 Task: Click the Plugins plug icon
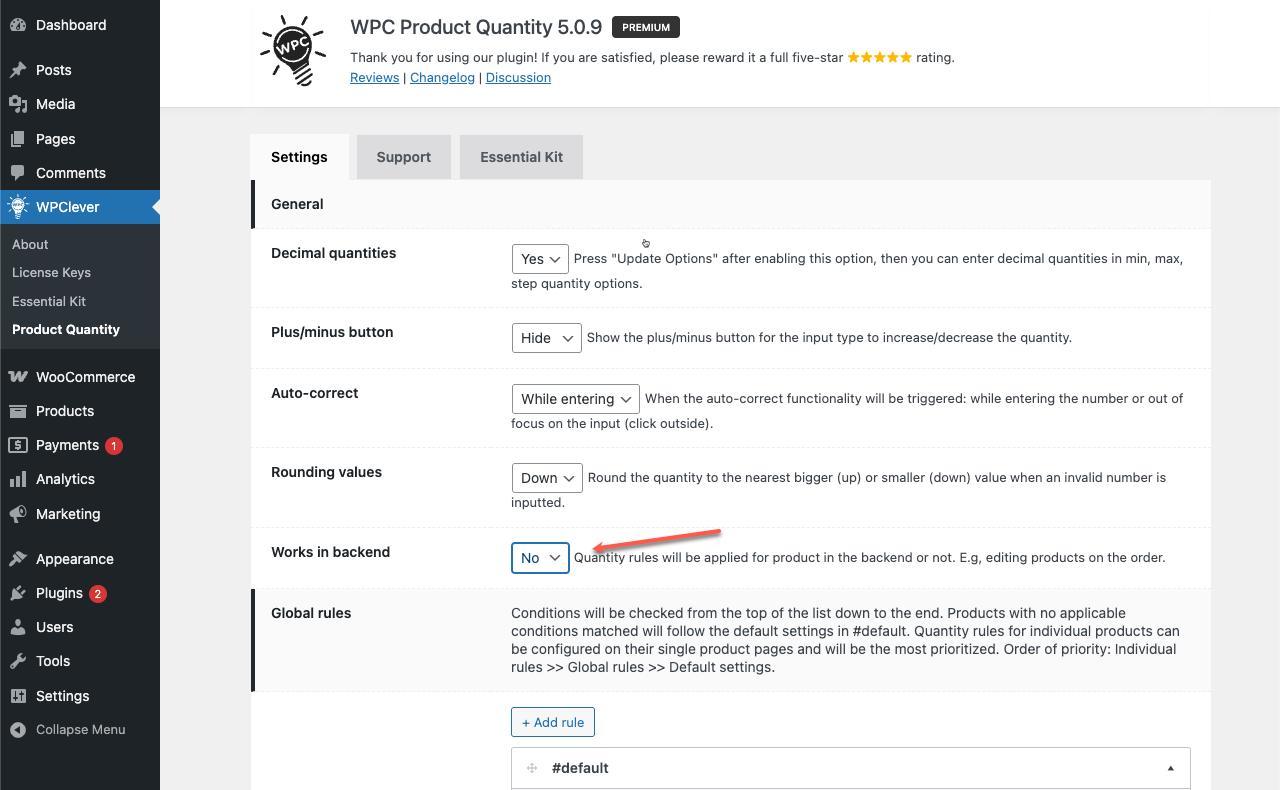pos(18,593)
